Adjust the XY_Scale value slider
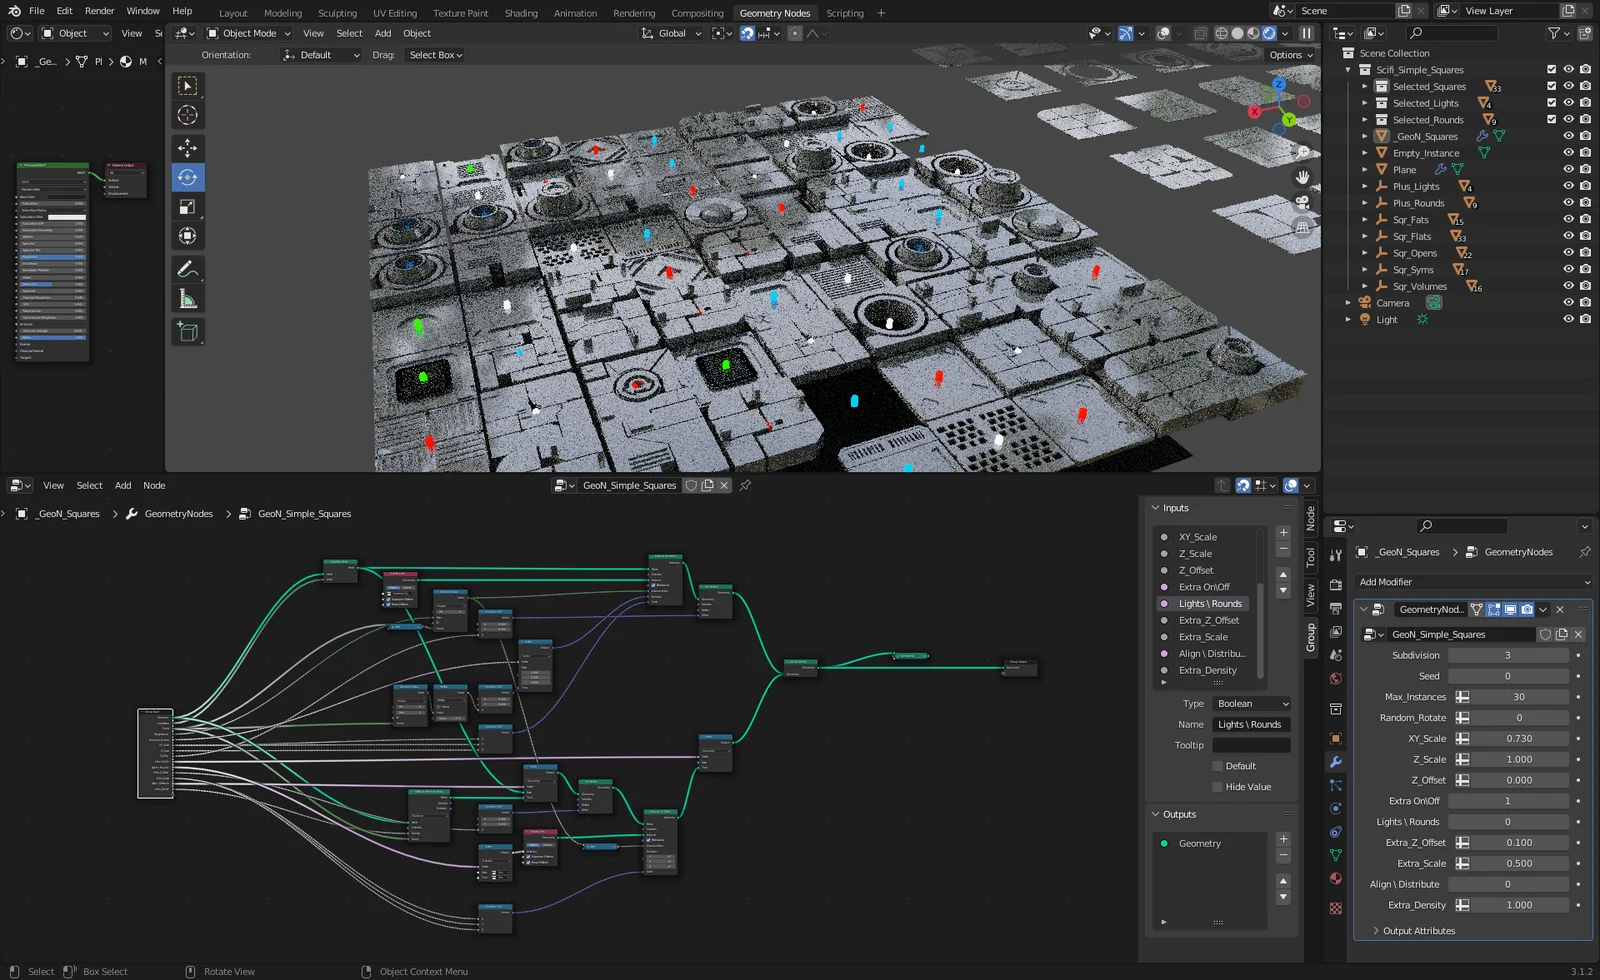The width and height of the screenshot is (1600, 980). 1518,739
